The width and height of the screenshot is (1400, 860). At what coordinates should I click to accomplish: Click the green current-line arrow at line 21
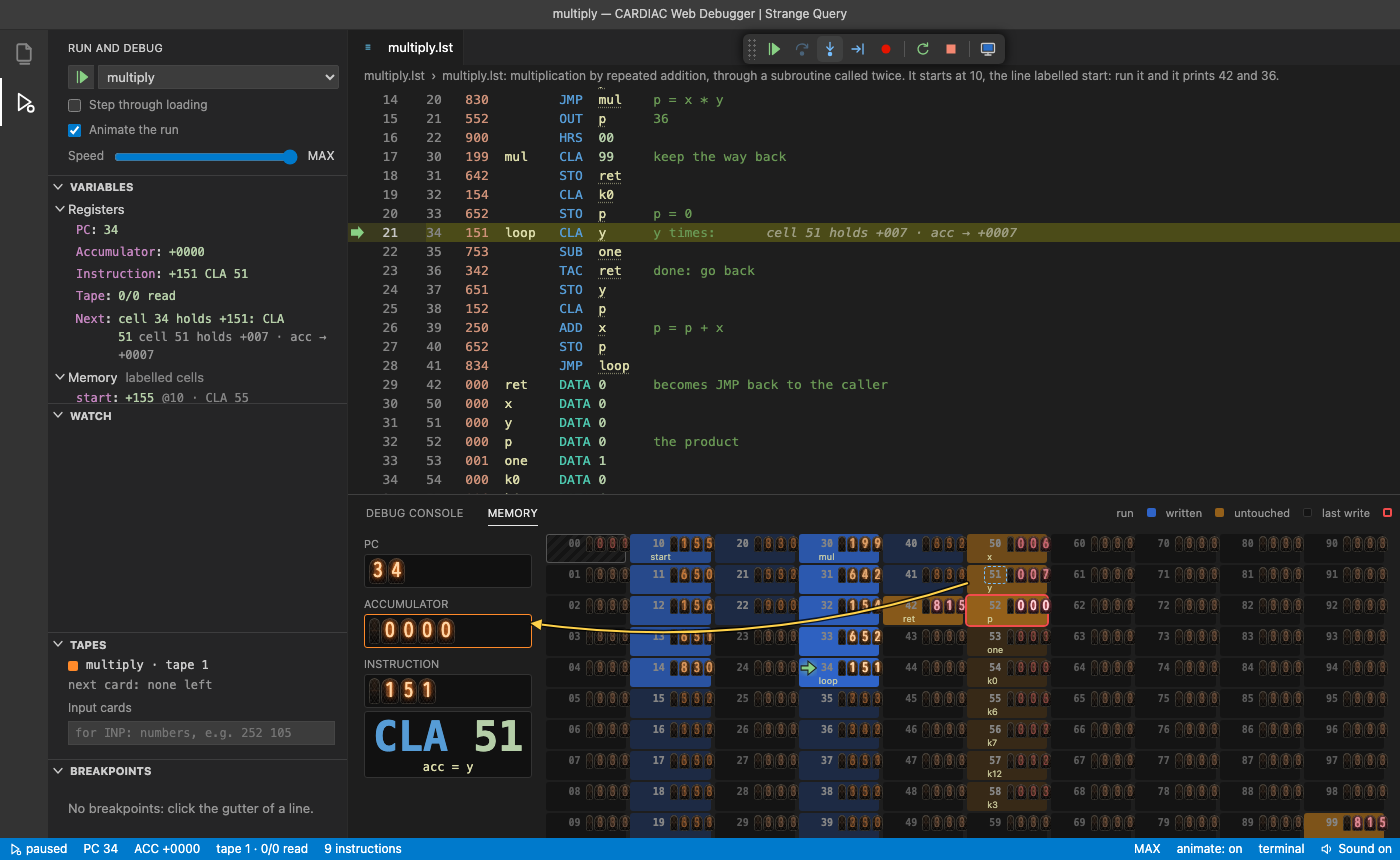pyautogui.click(x=358, y=233)
